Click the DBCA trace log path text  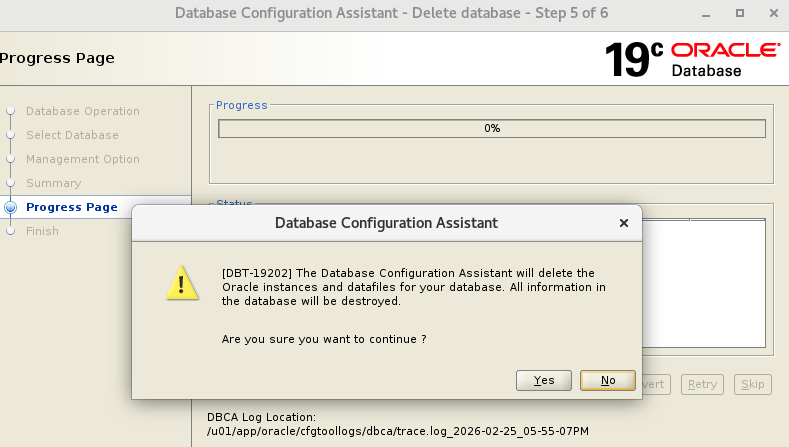coord(398,431)
